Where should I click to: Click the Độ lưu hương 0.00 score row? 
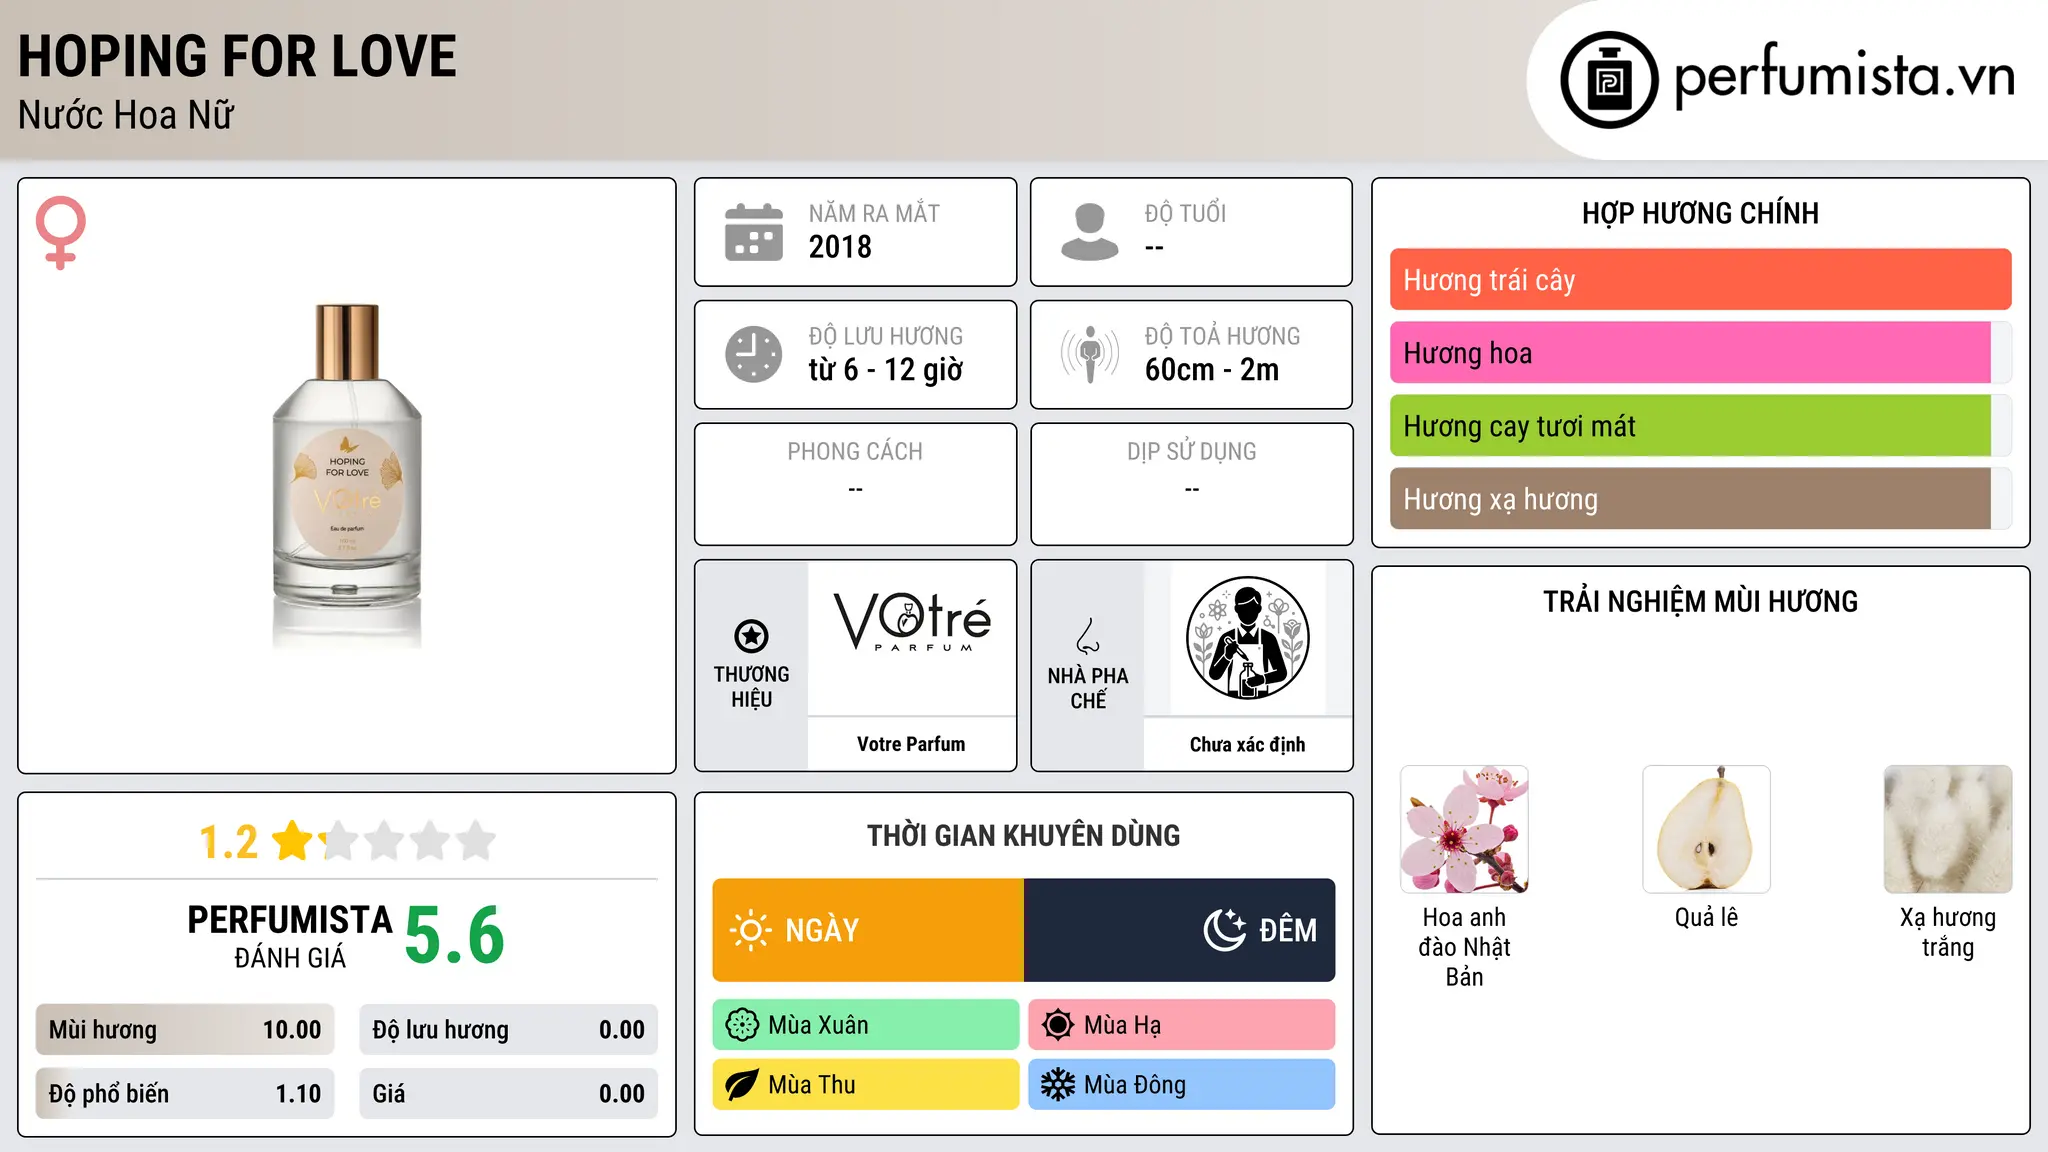[508, 1030]
